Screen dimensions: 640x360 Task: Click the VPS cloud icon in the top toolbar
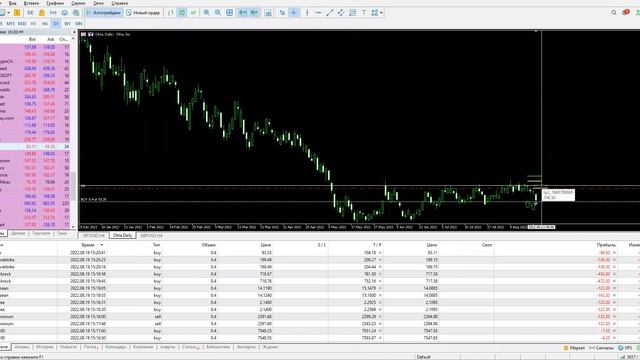click(64, 13)
